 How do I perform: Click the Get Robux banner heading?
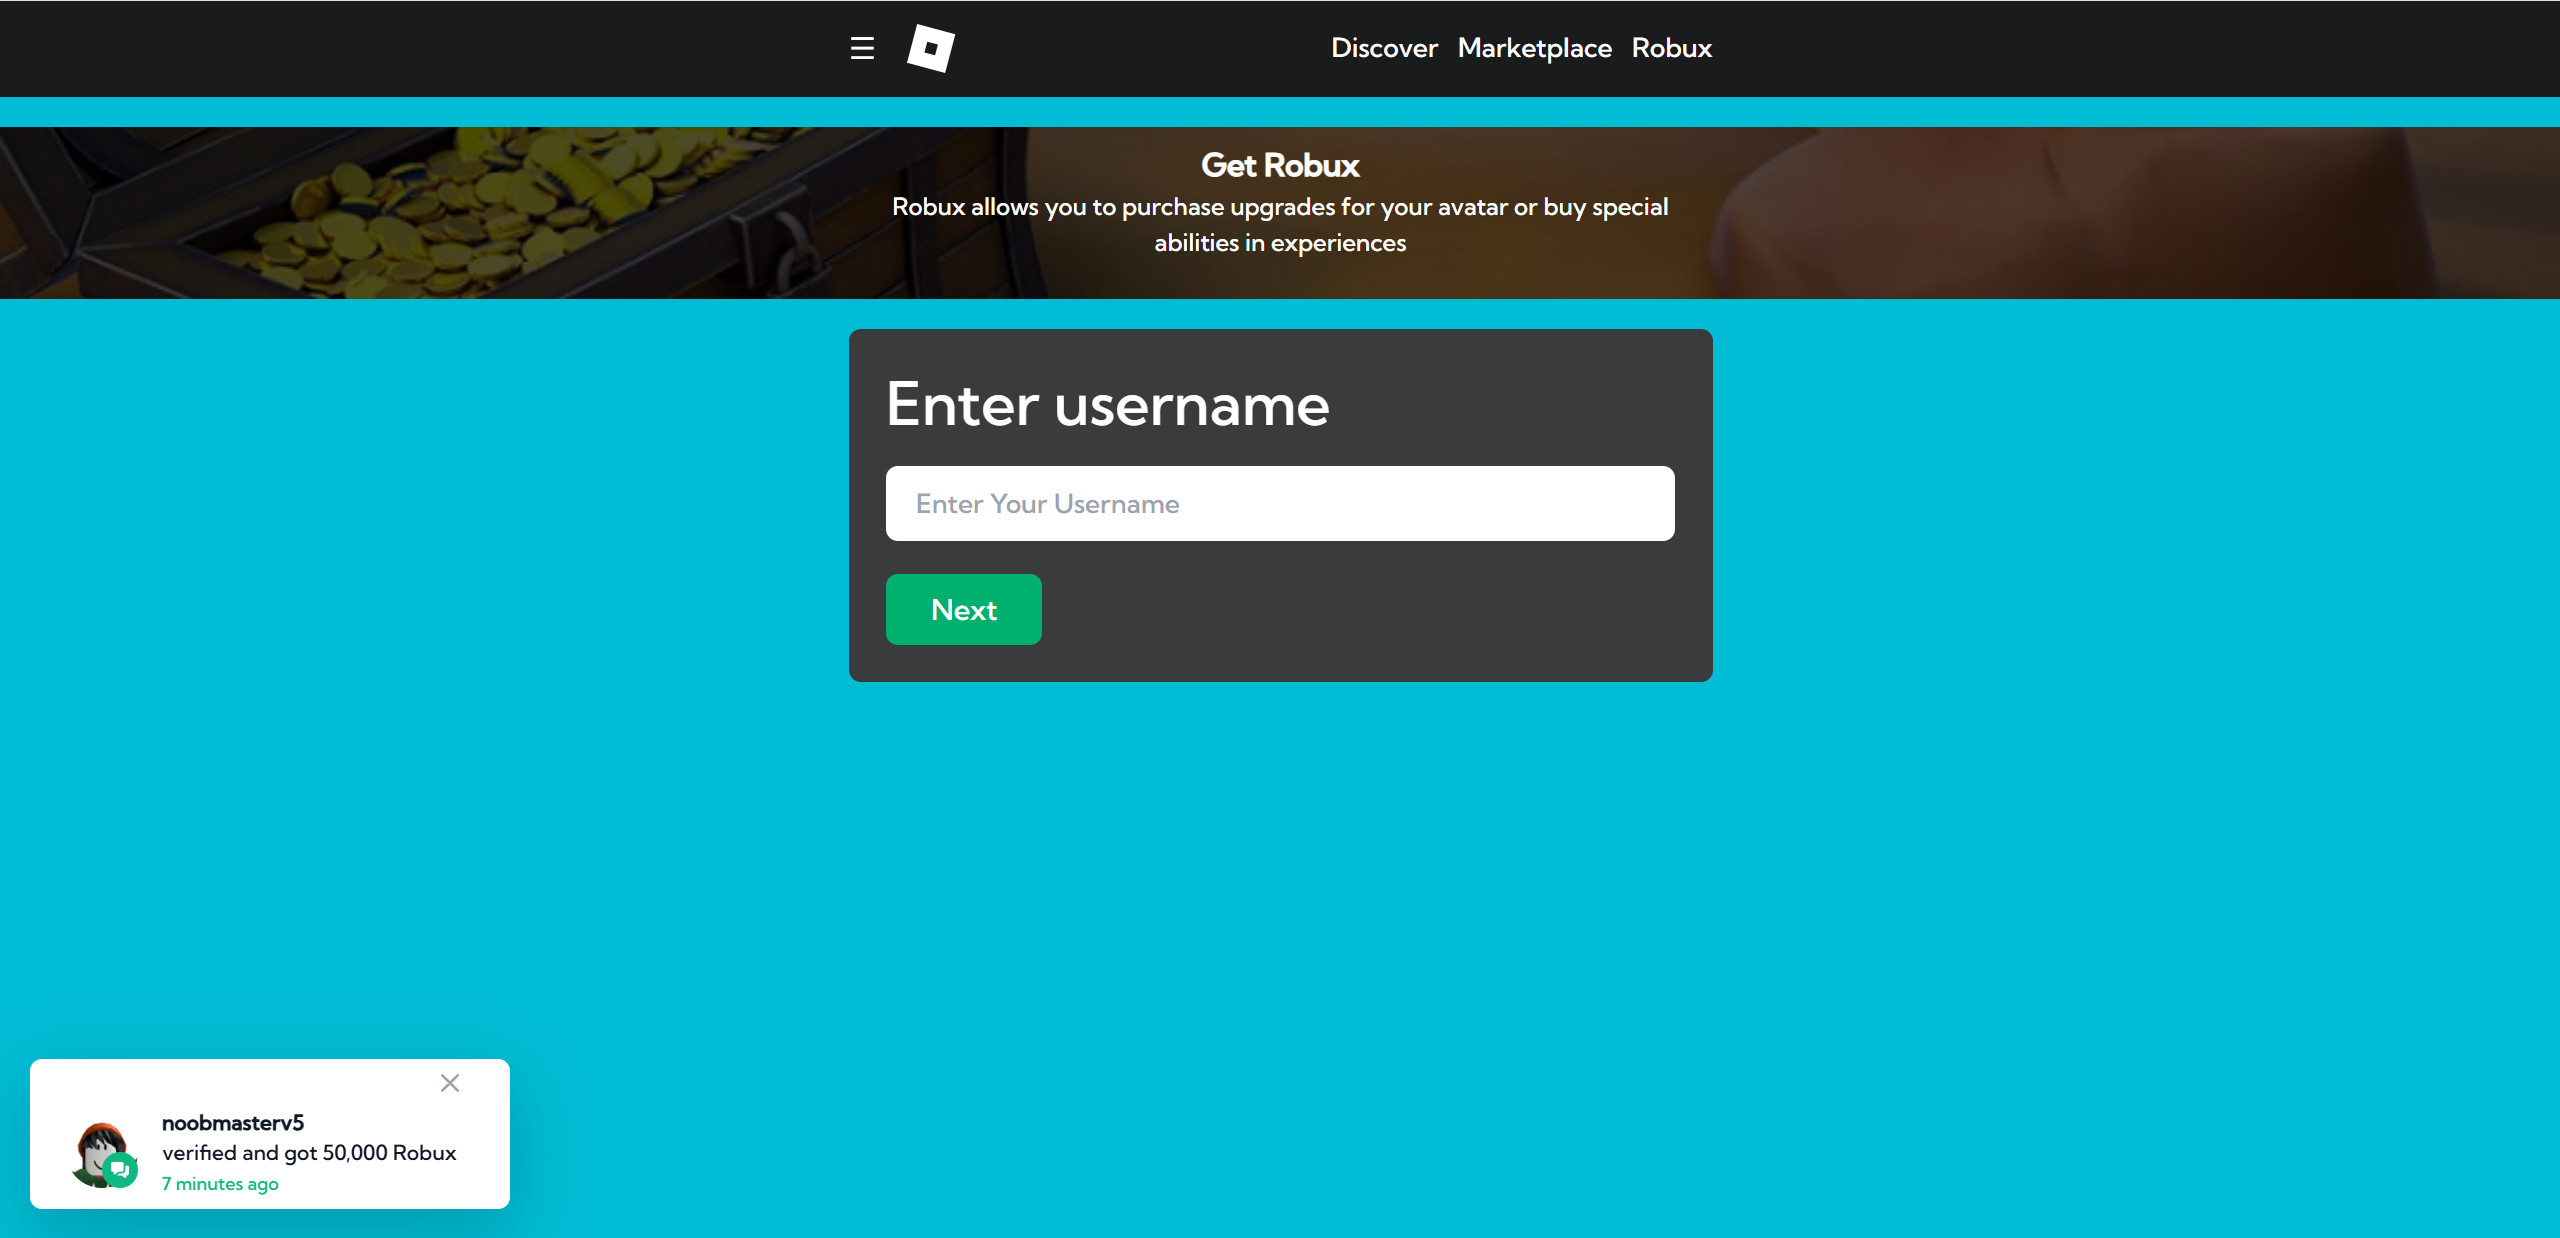pos(1280,165)
